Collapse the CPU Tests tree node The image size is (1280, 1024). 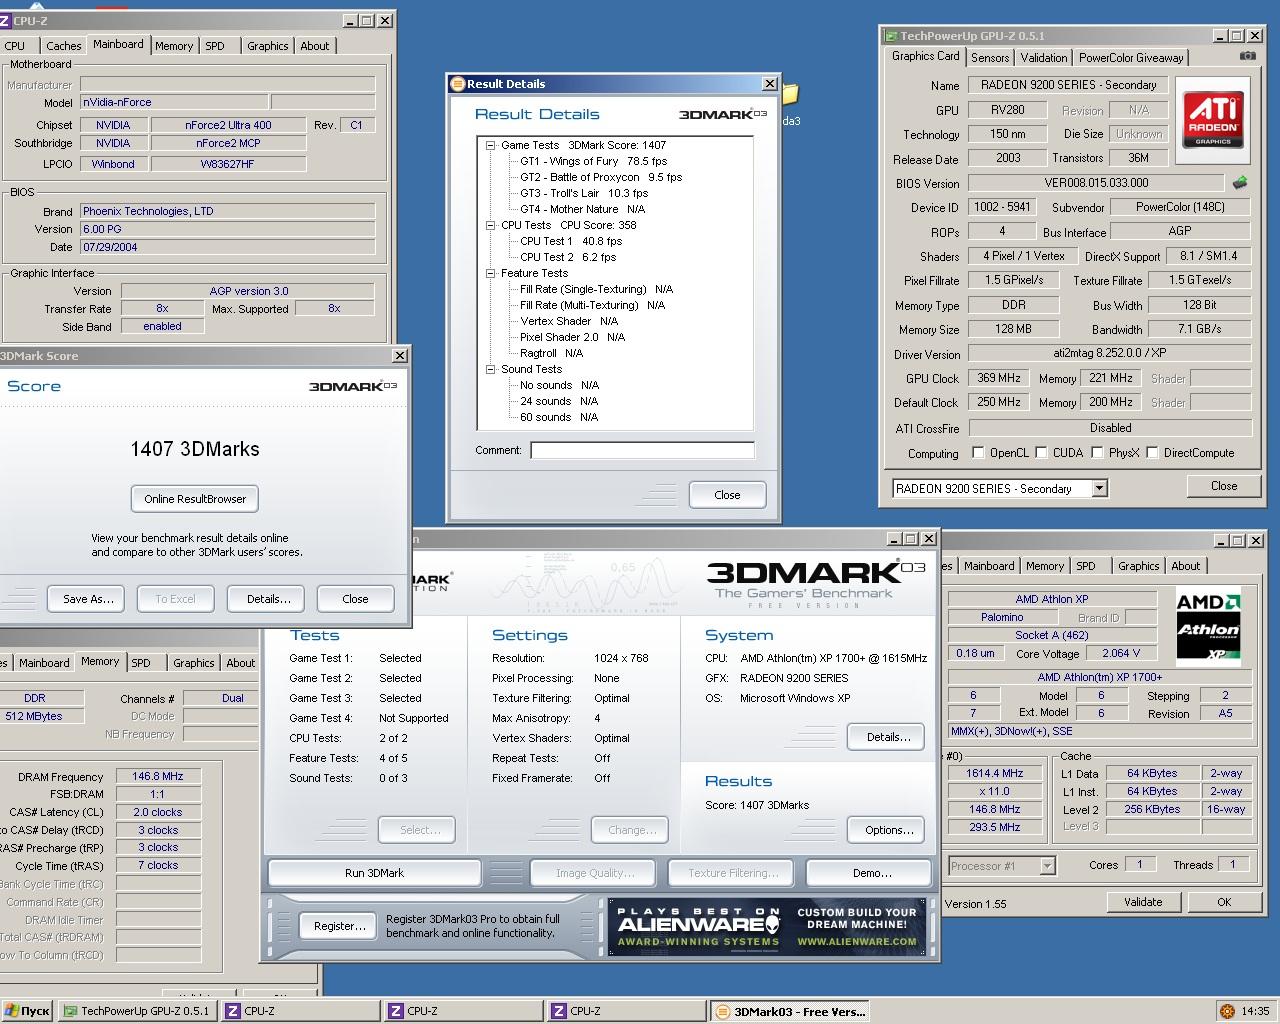tap(491, 225)
